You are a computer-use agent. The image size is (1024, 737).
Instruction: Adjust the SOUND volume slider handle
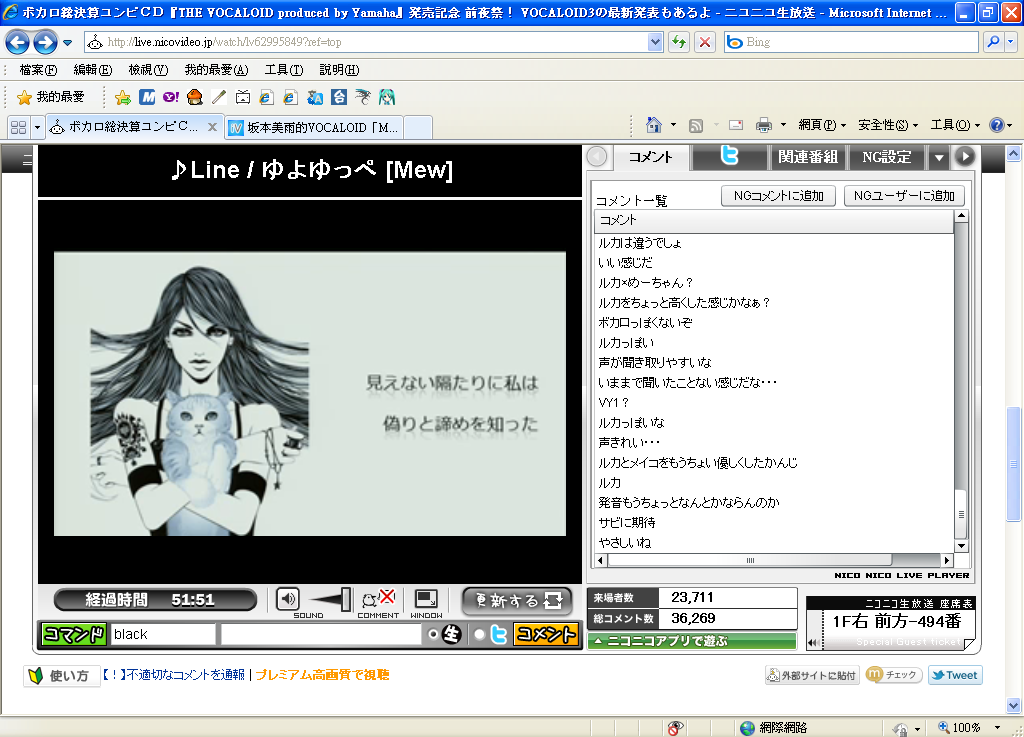345,599
